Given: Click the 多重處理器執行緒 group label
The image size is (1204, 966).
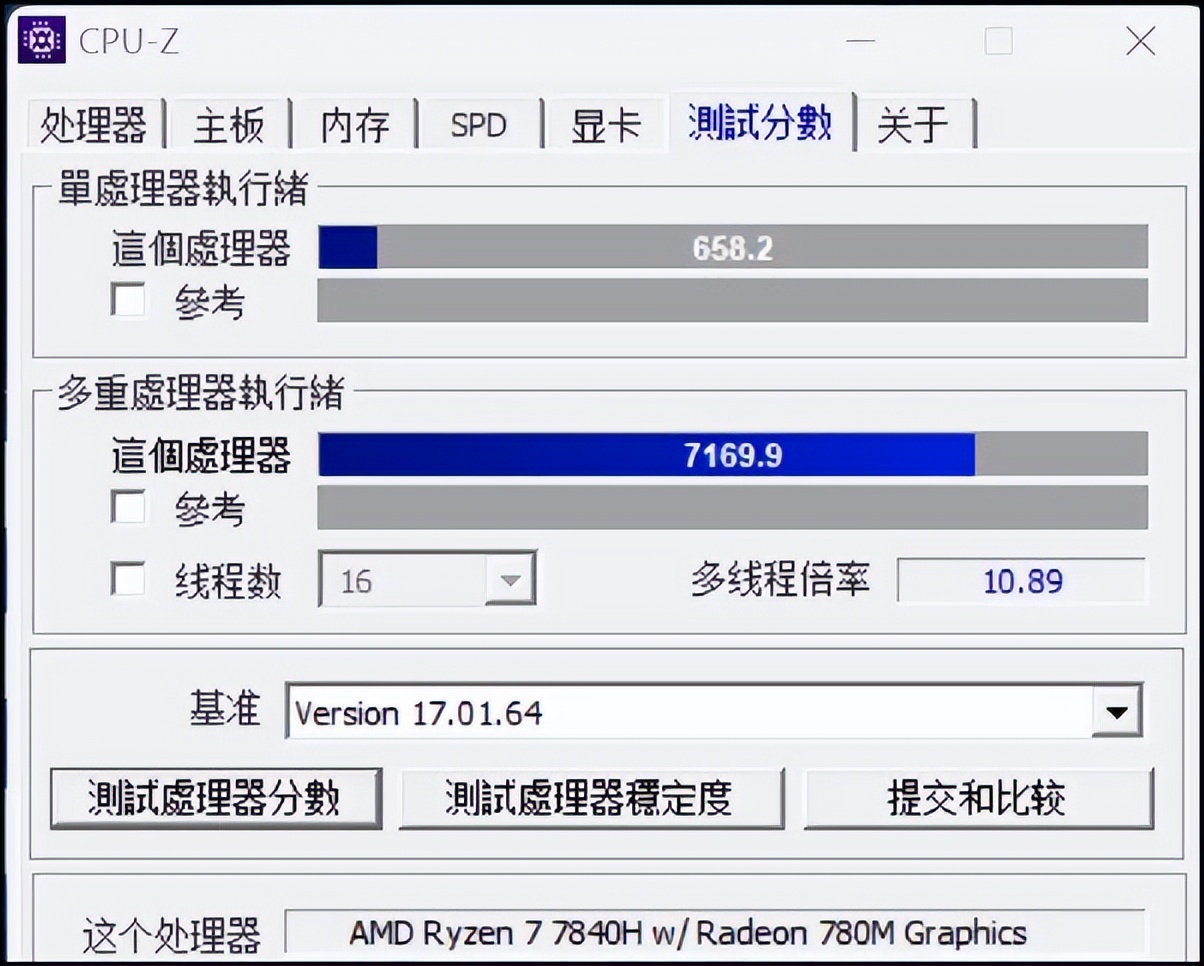Looking at the screenshot, I should (x=200, y=394).
